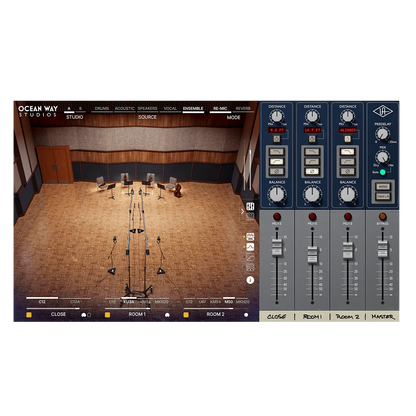Click the Predelay knob

click(x=382, y=134)
